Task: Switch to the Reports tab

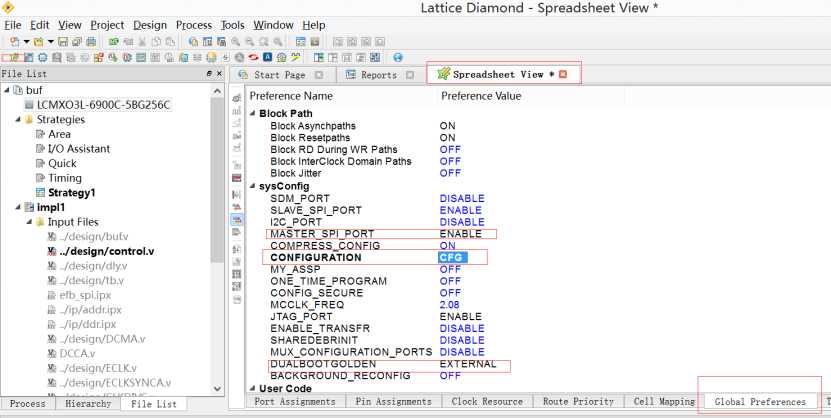Action: pos(379,75)
